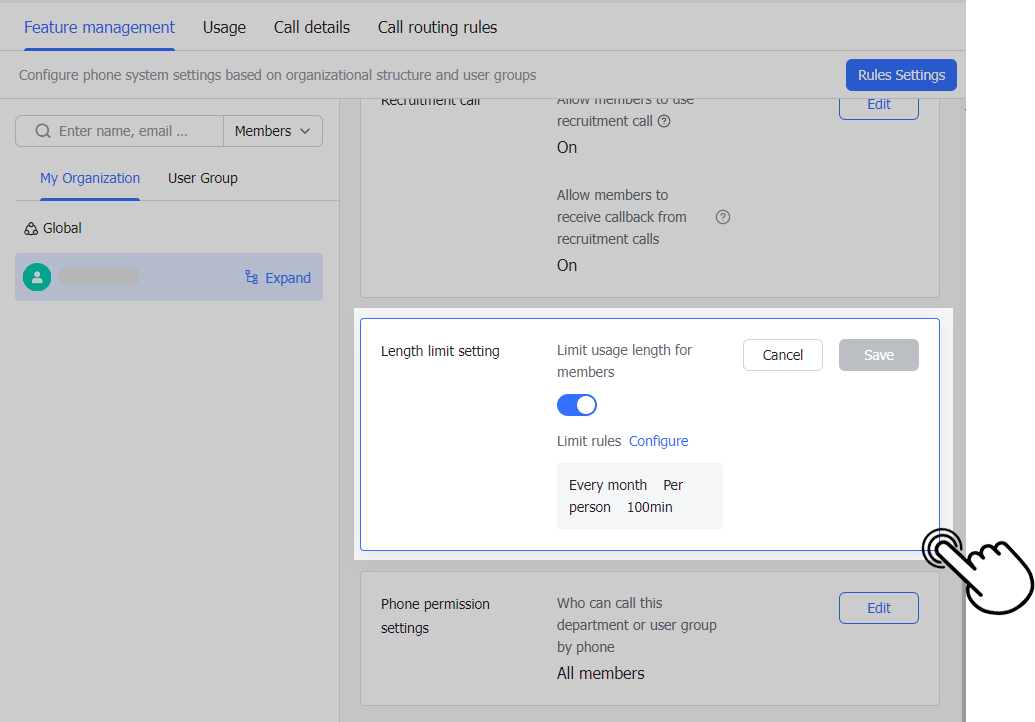Cancel the length limit setting changes
The height and width of the screenshot is (722, 1035).
(782, 354)
